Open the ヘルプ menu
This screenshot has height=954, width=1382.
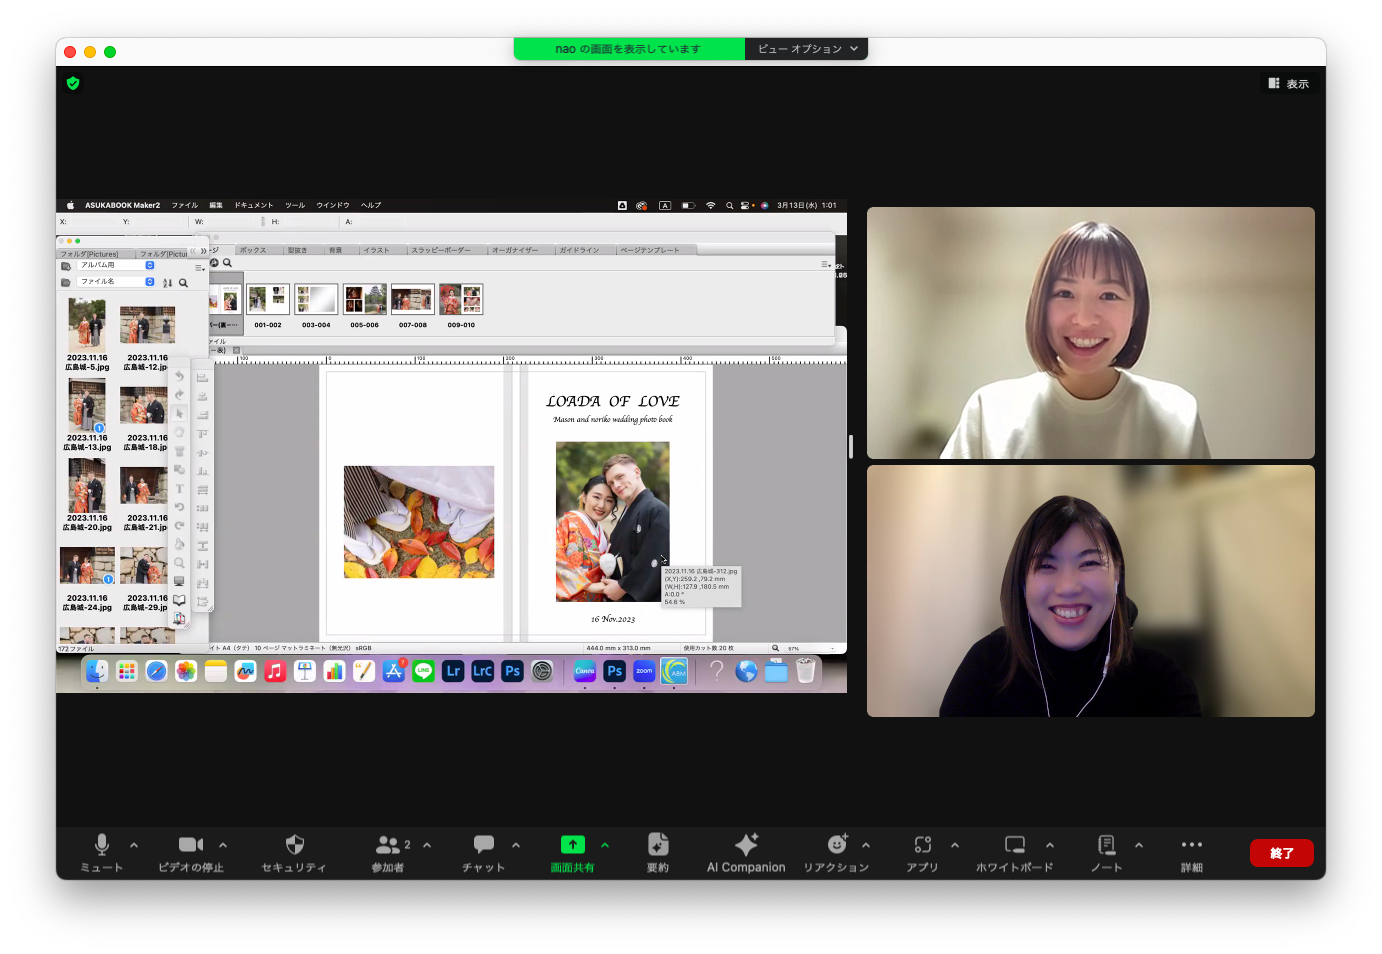point(371,205)
